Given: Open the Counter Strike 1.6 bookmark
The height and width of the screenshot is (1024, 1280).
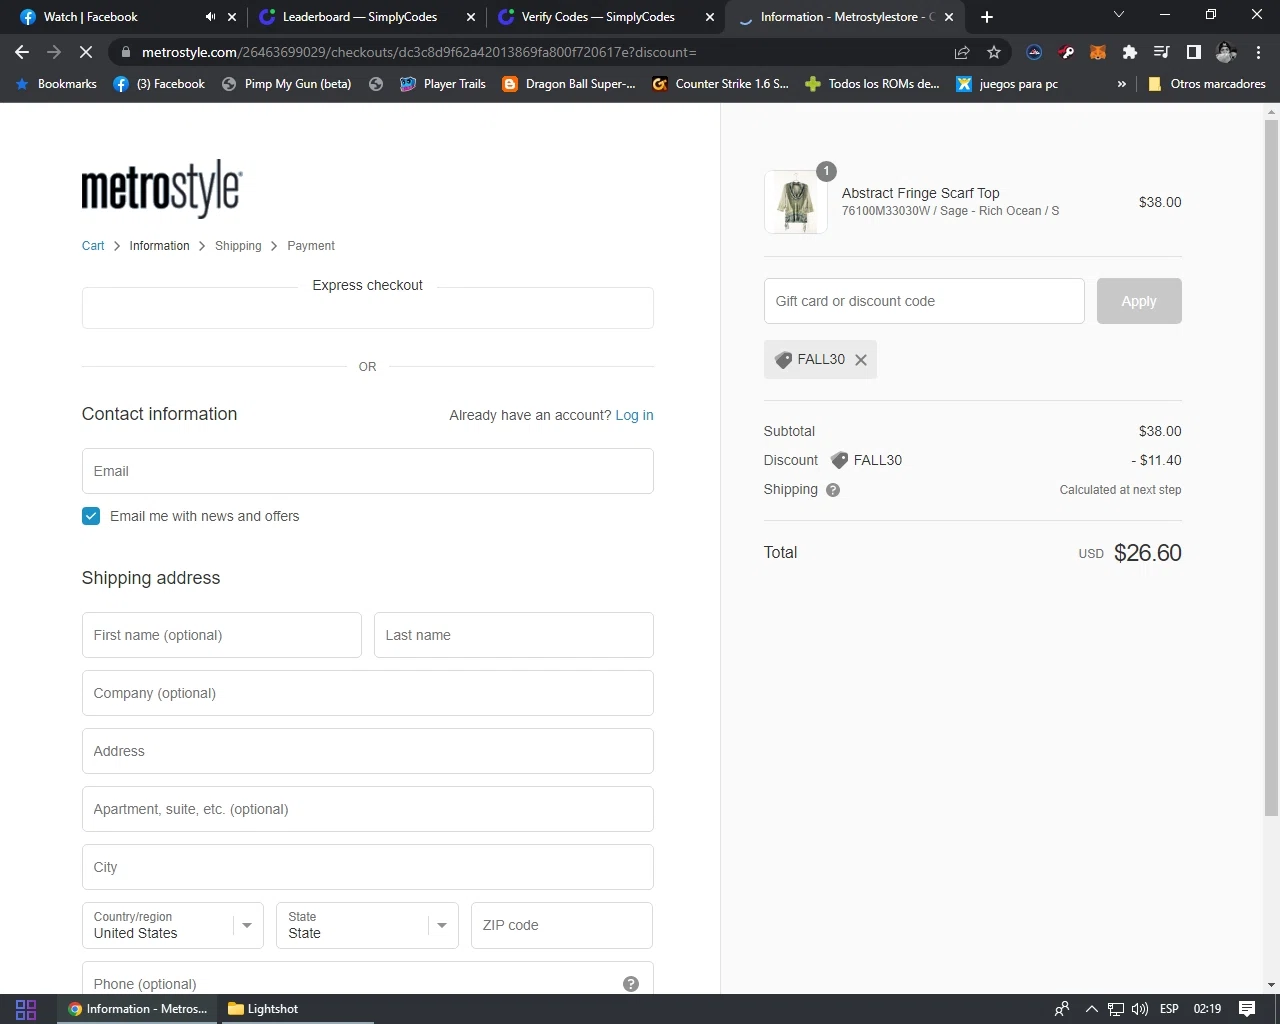Looking at the screenshot, I should tap(721, 84).
